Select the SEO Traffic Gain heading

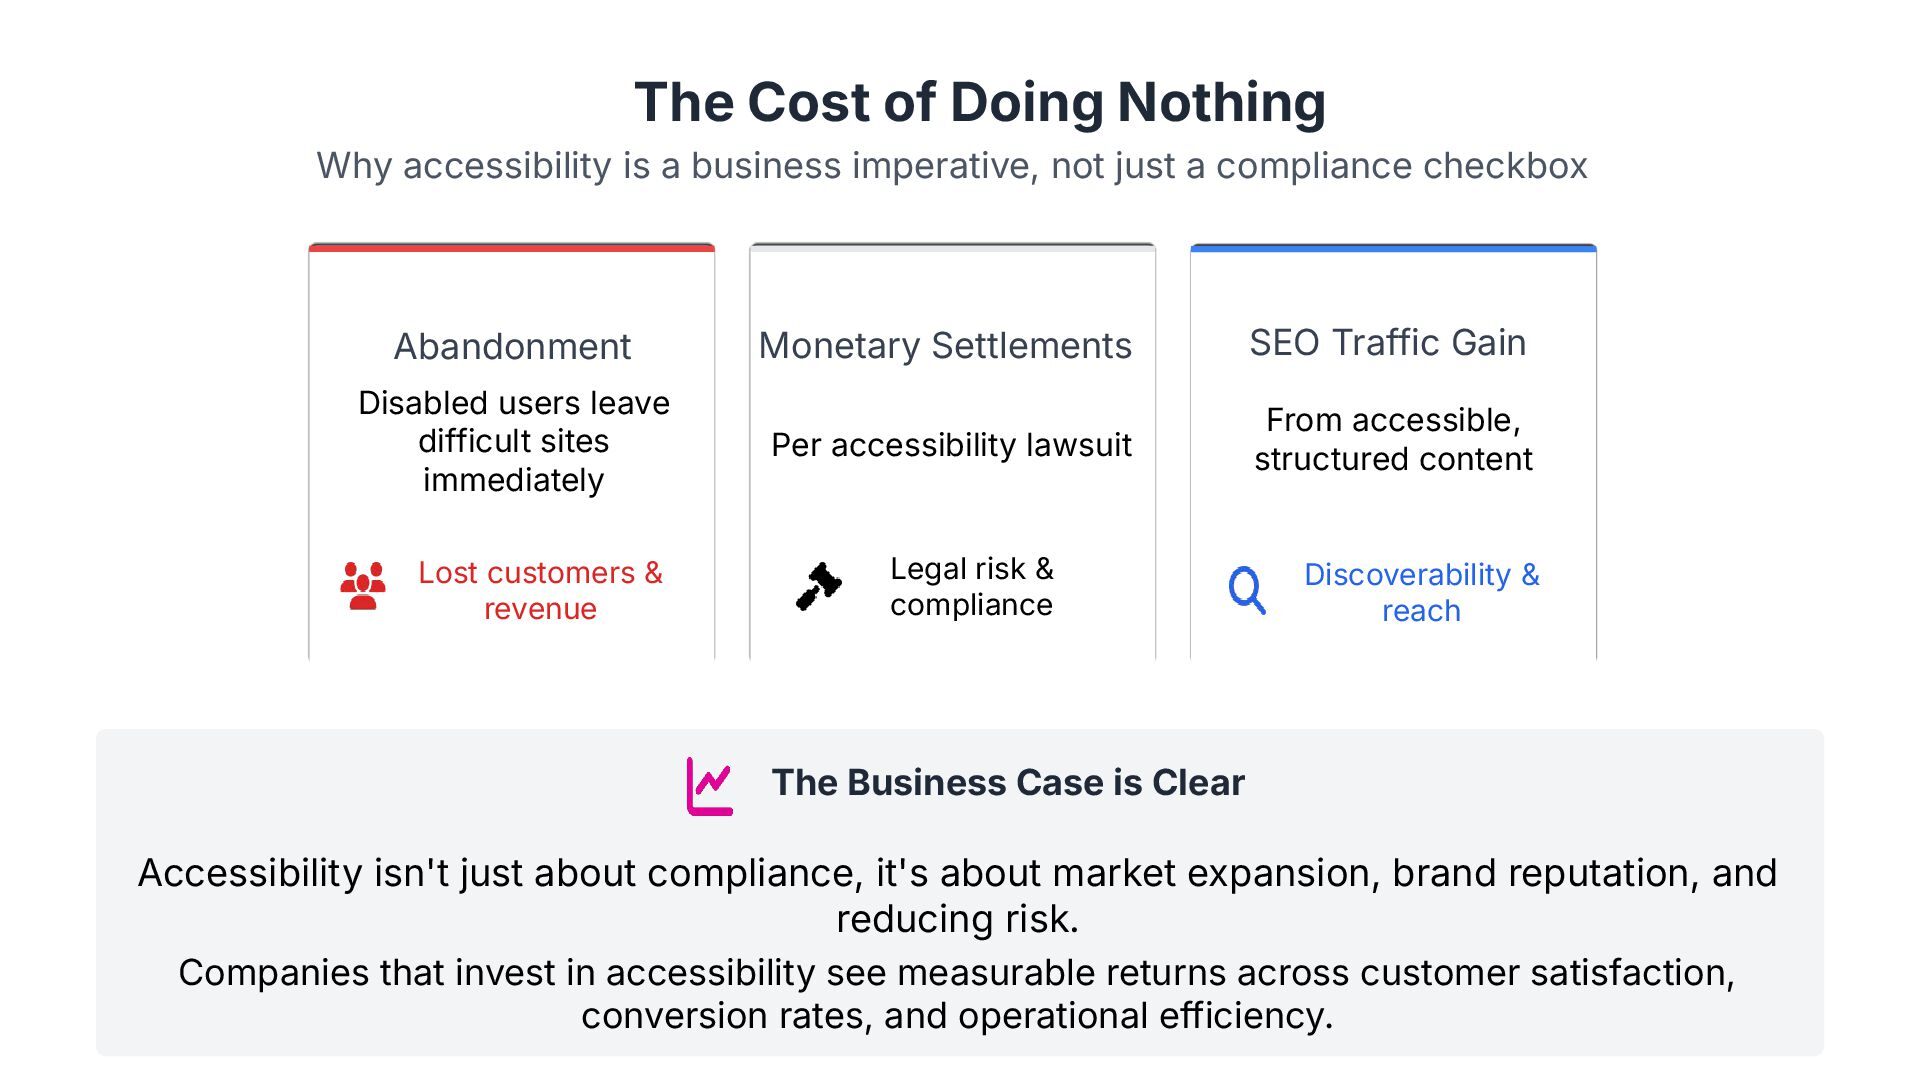point(1387,343)
